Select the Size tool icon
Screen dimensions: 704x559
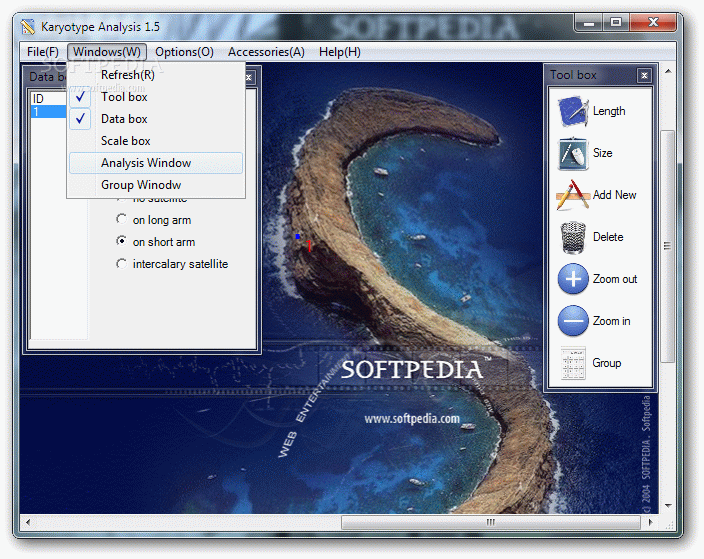573,154
